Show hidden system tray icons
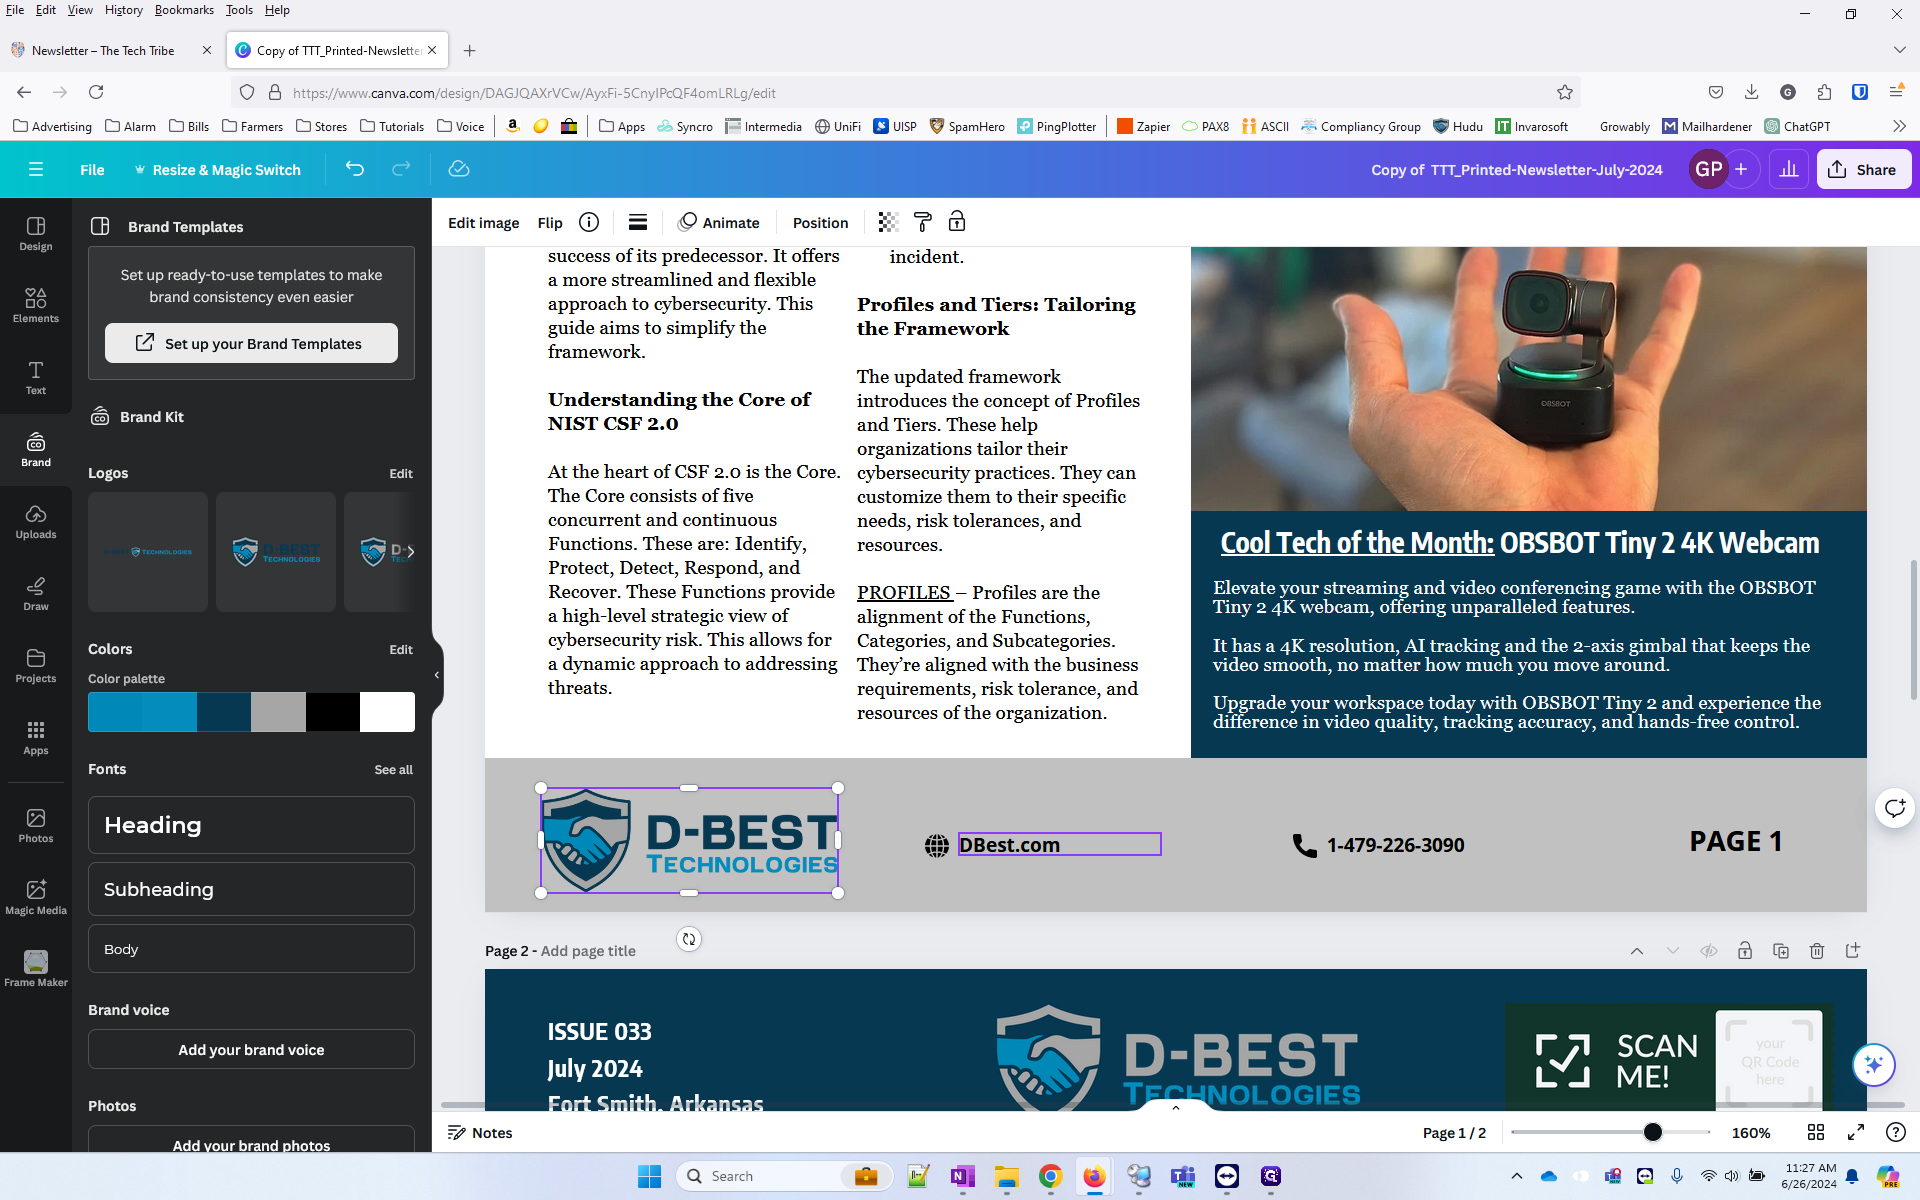 [1517, 1176]
